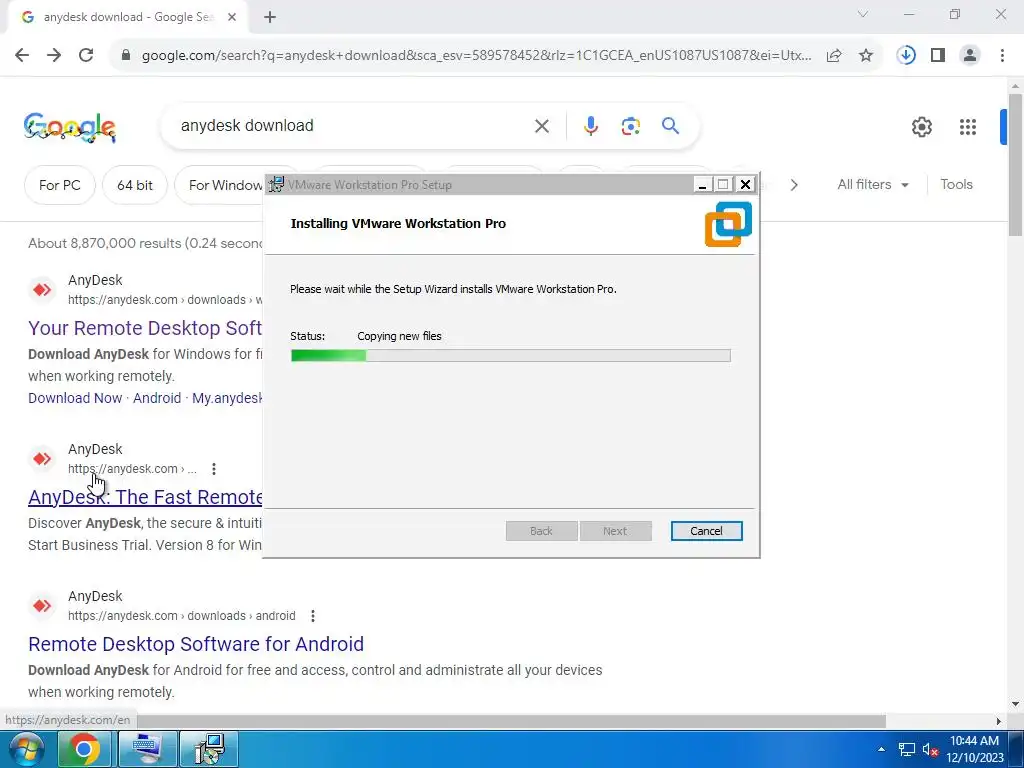Viewport: 1024px width, 768px height.
Task: Cancel the VMware installation
Action: pos(707,531)
